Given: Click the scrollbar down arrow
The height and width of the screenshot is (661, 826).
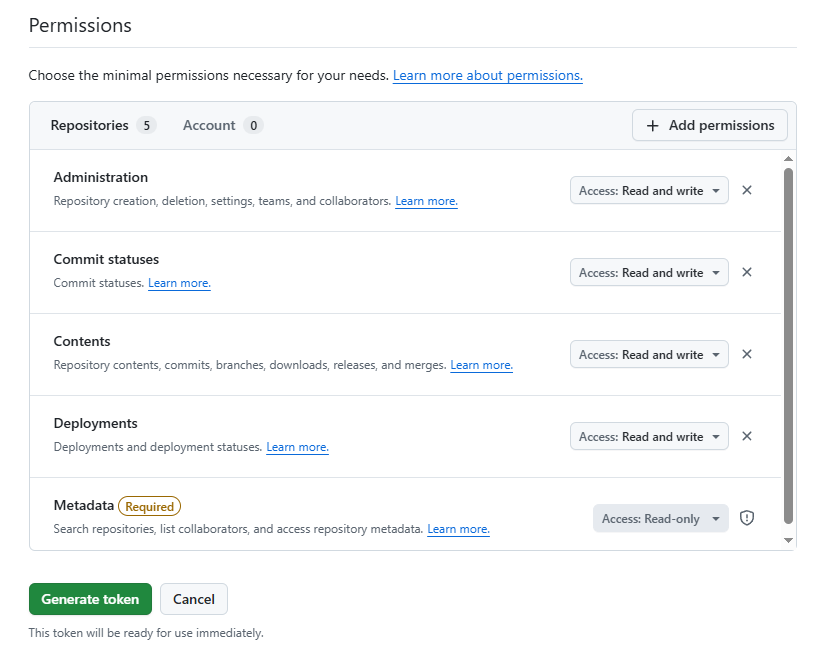Looking at the screenshot, I should coord(788,540).
